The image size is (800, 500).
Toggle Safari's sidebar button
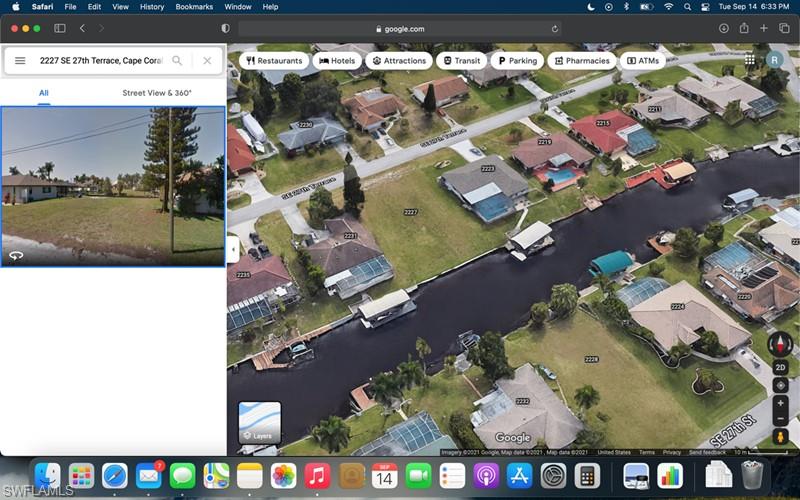coord(59,28)
